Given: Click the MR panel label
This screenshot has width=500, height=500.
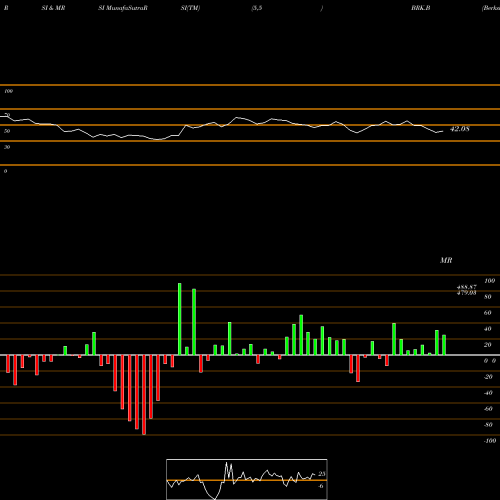Looking at the screenshot, I should (446, 260).
